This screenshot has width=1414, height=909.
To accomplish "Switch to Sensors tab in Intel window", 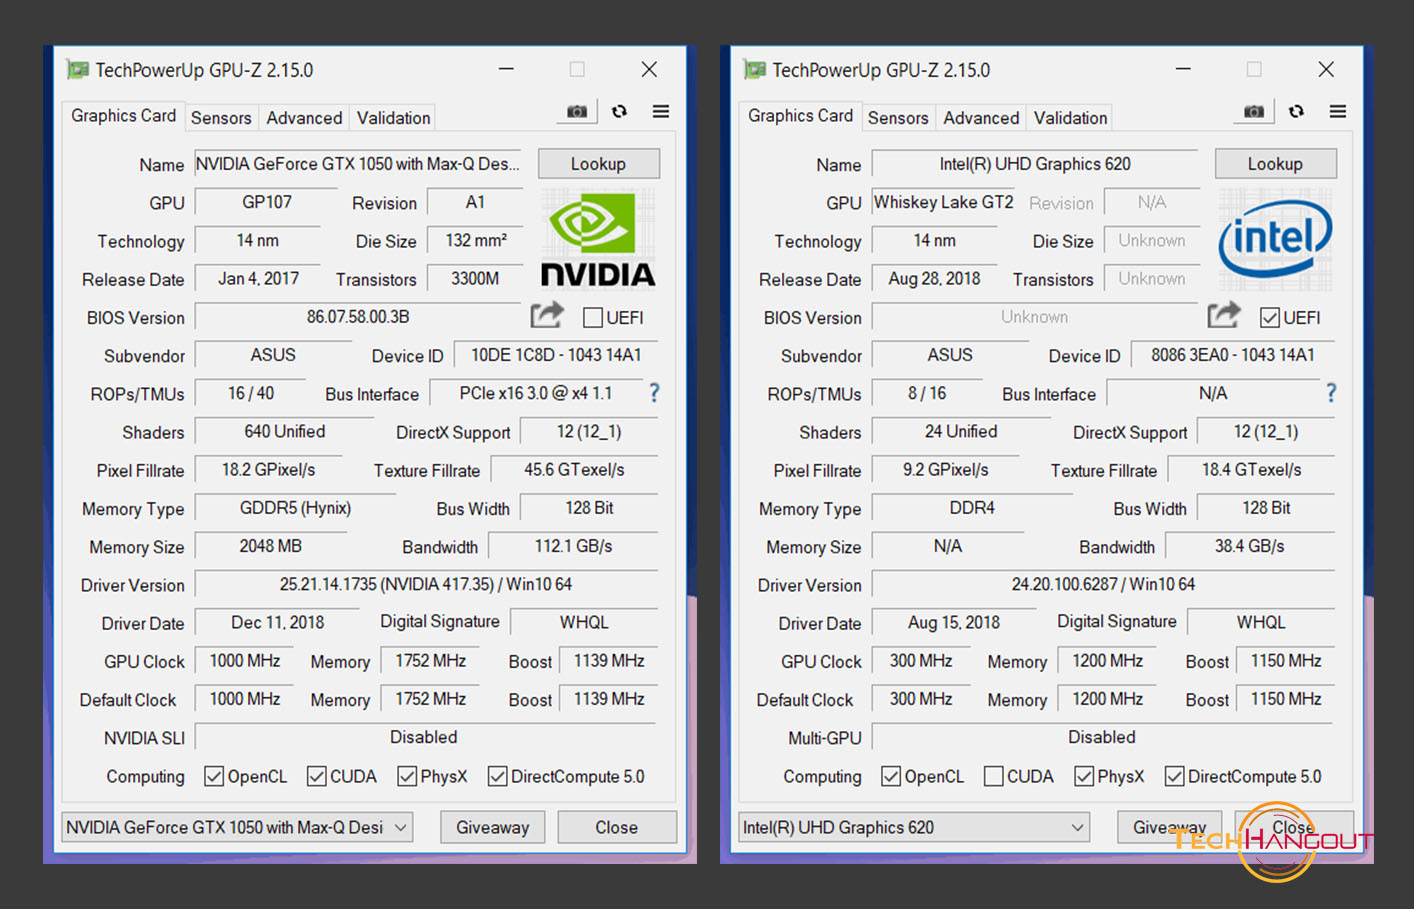I will tap(898, 118).
